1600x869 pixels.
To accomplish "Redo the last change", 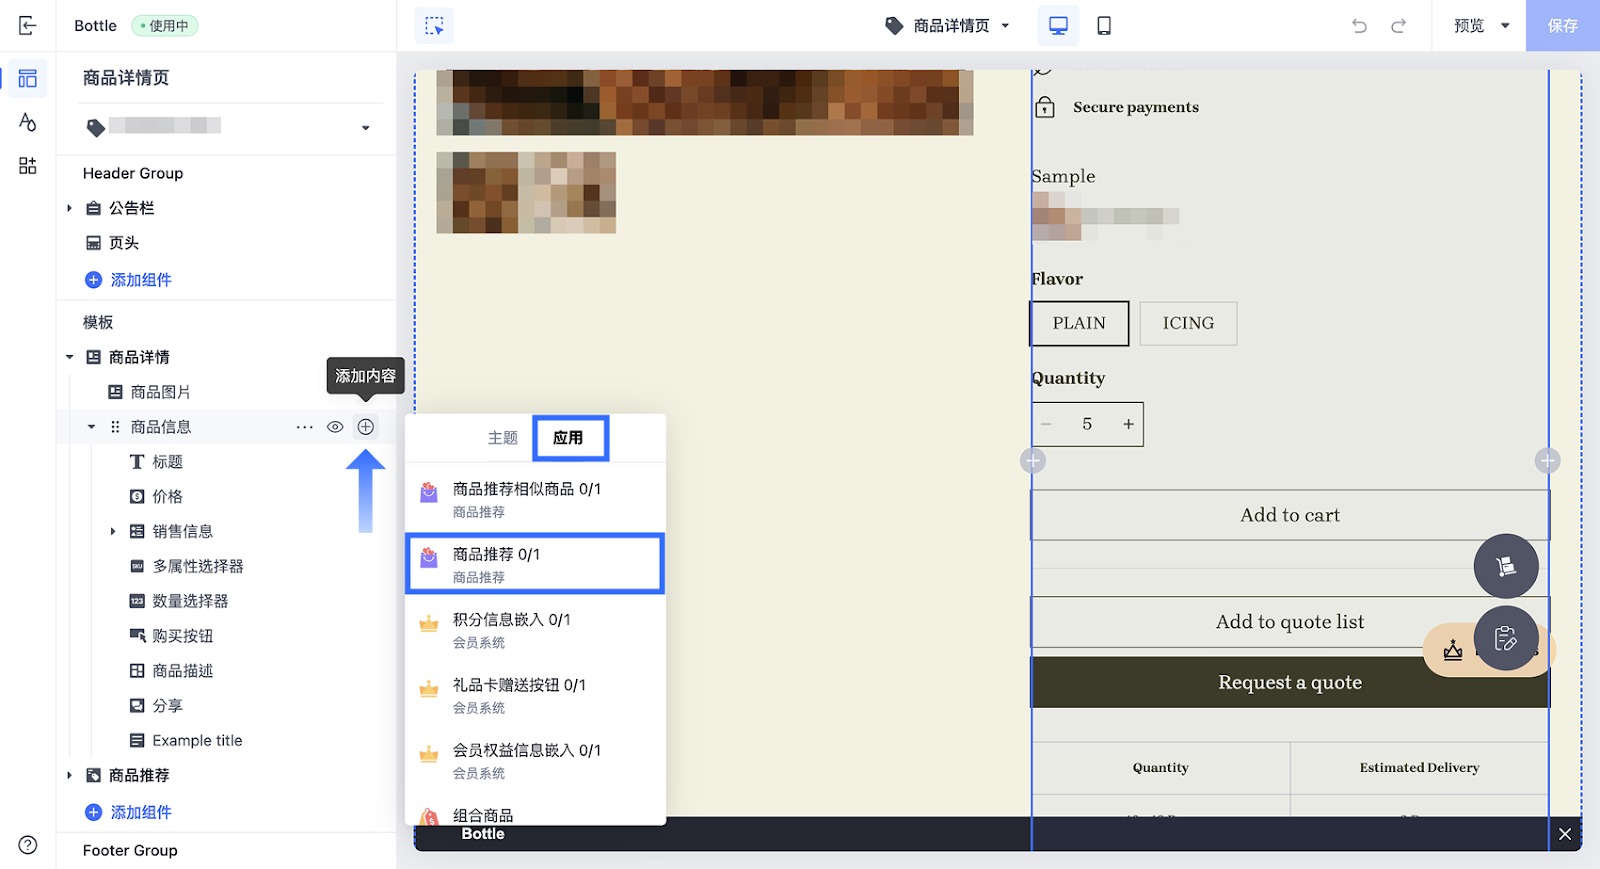I will click(x=1399, y=26).
